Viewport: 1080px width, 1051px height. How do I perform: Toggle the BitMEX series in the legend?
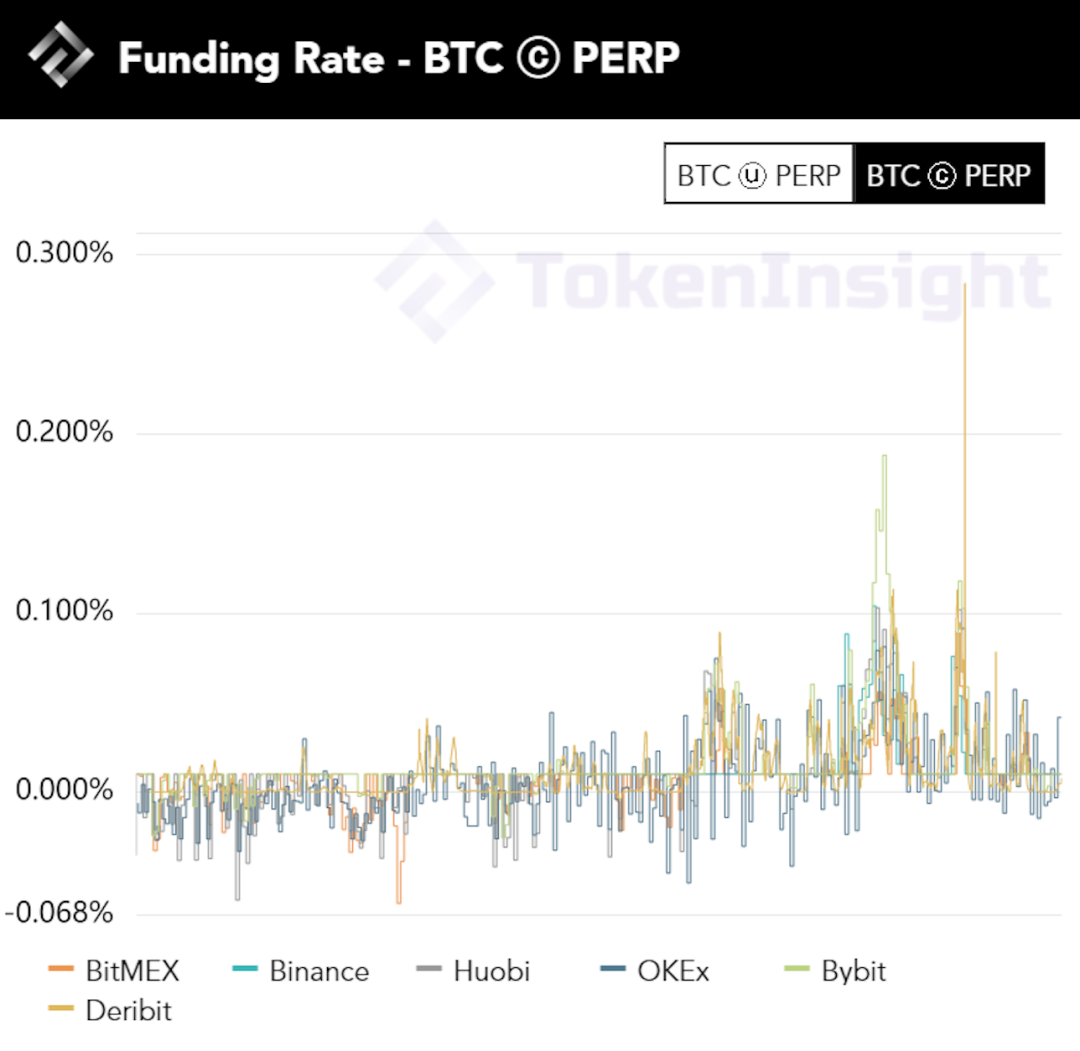point(132,971)
